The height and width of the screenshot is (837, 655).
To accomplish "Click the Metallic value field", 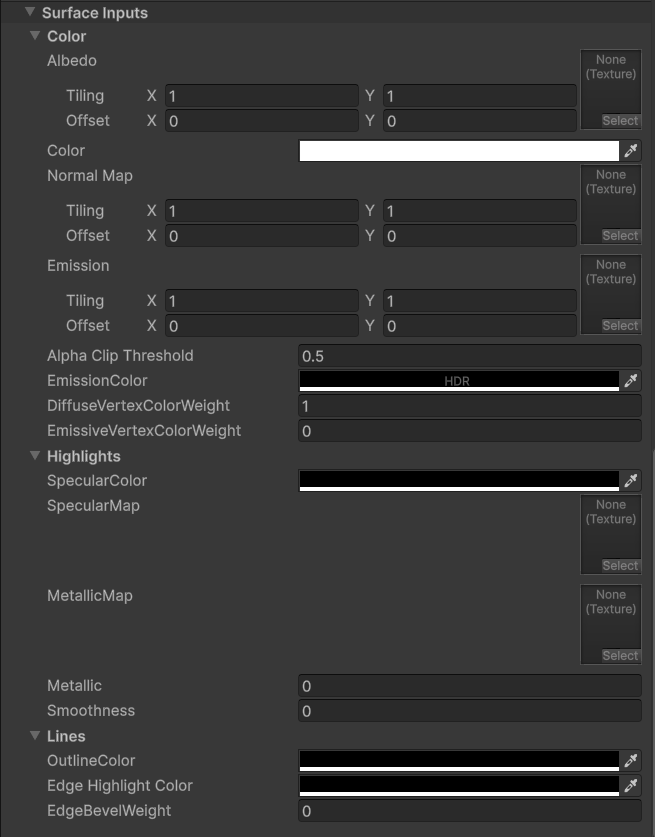I will [470, 686].
